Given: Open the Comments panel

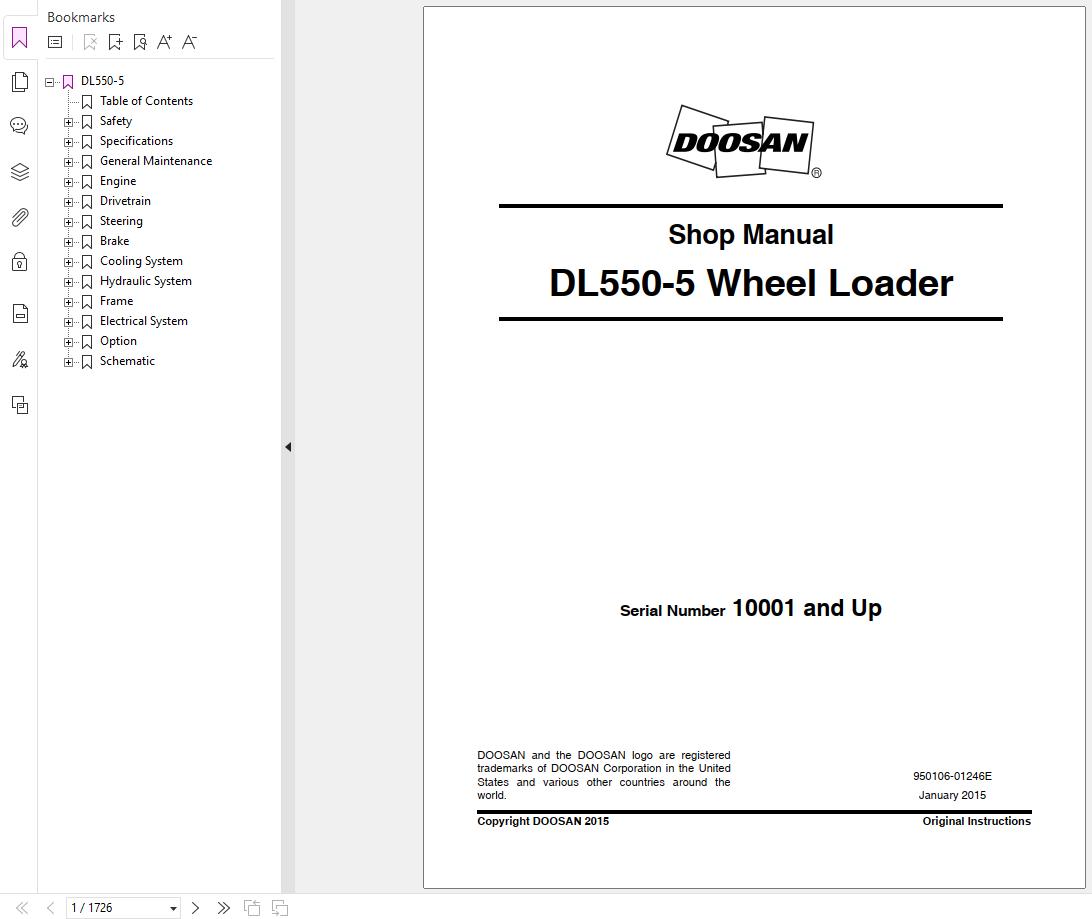Looking at the screenshot, I should [x=19, y=126].
